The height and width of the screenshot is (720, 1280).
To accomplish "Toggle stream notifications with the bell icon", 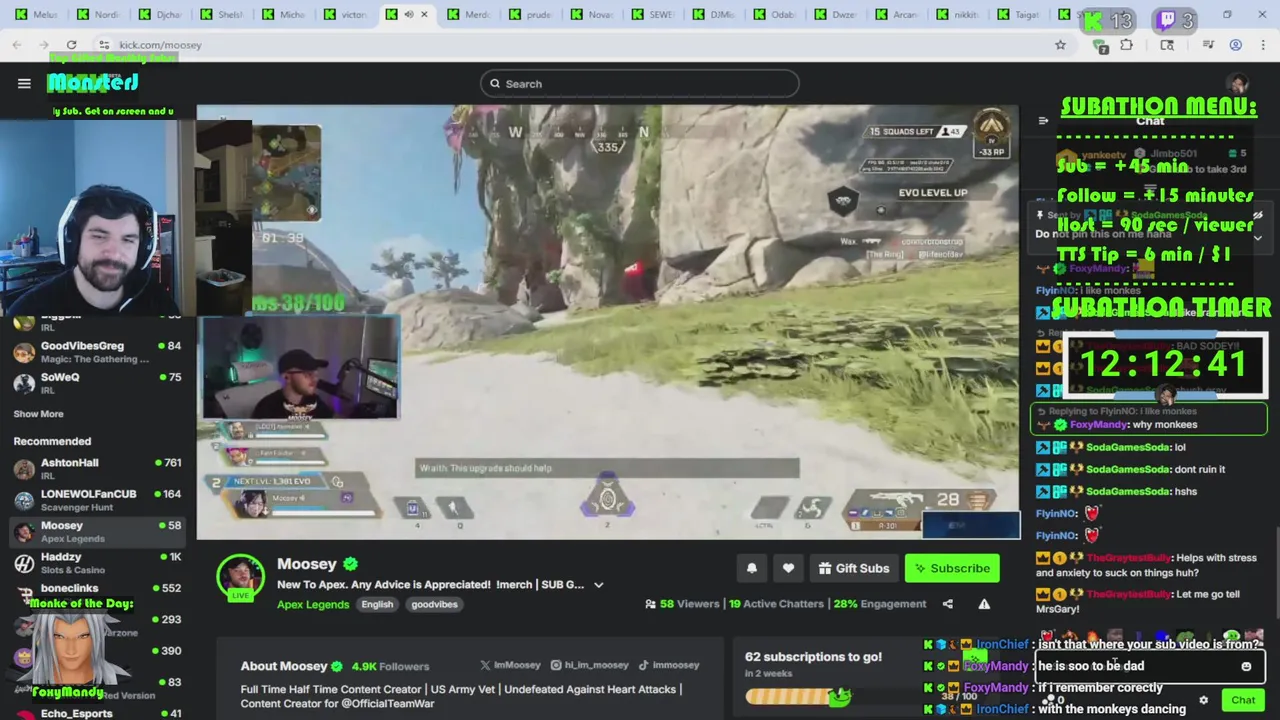I will click(752, 568).
